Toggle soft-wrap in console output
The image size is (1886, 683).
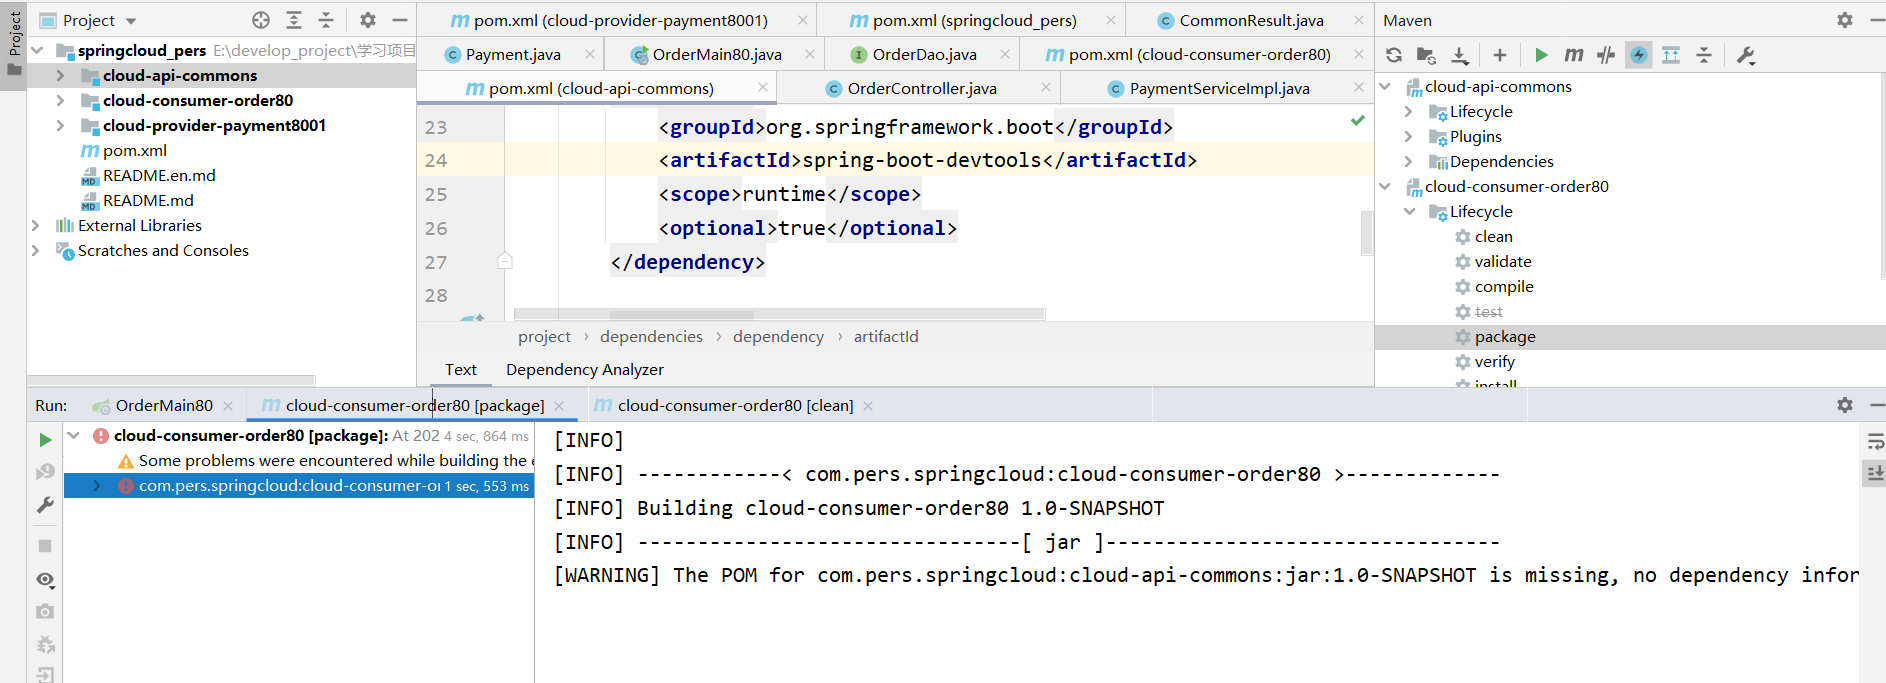[x=1875, y=441]
